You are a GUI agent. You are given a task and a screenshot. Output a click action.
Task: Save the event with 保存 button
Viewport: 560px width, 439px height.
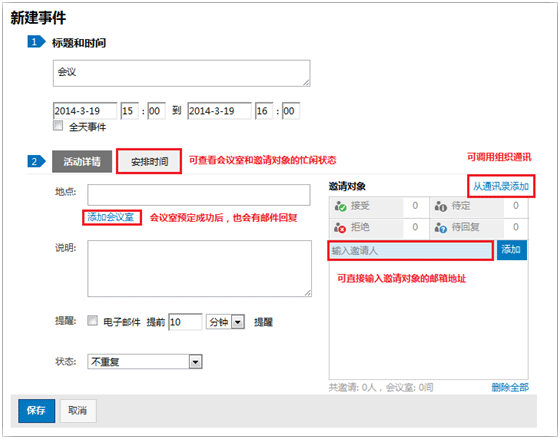[36, 410]
